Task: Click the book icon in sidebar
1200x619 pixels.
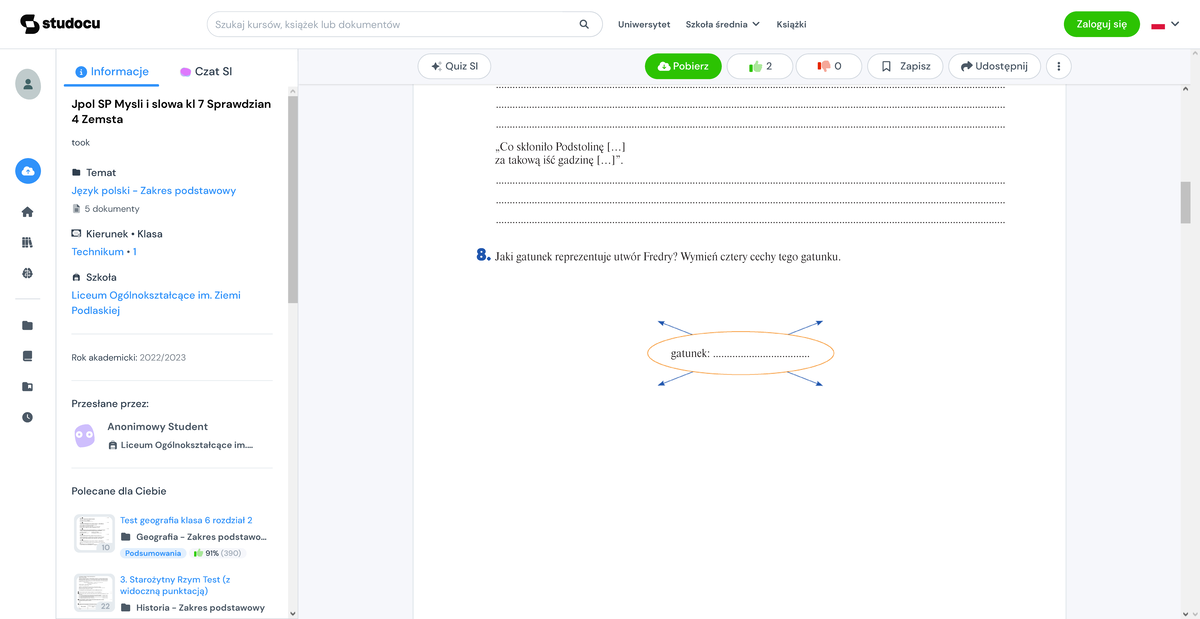Action: (27, 356)
